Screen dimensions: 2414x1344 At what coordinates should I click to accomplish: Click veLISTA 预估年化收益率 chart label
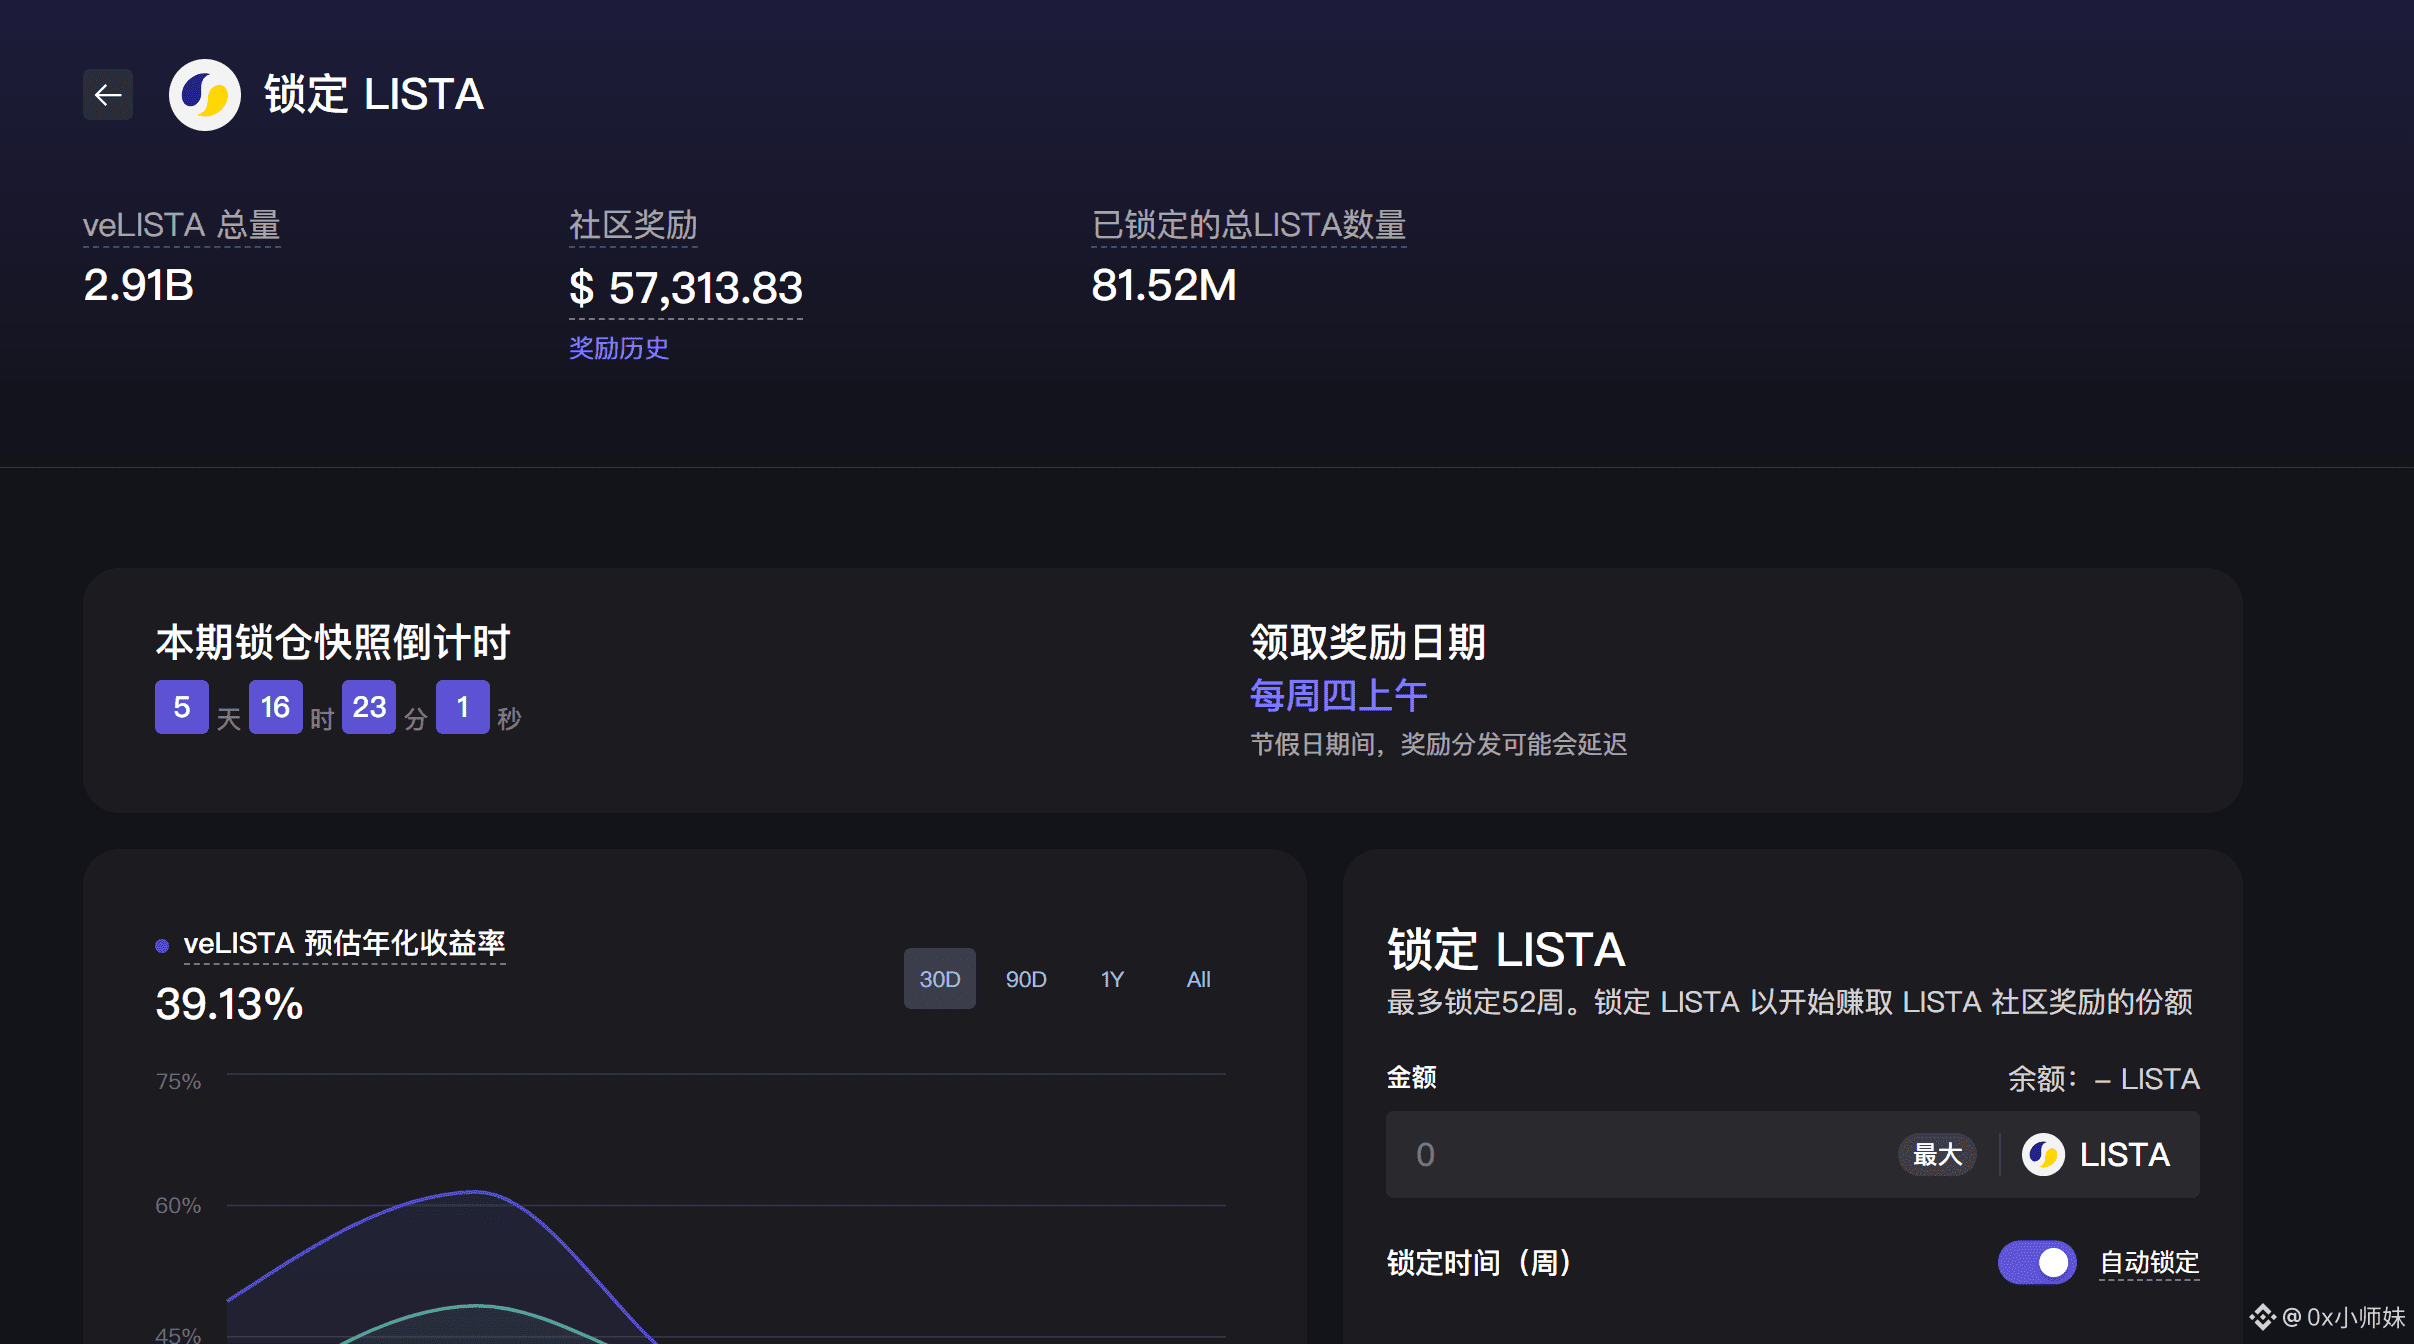point(344,943)
